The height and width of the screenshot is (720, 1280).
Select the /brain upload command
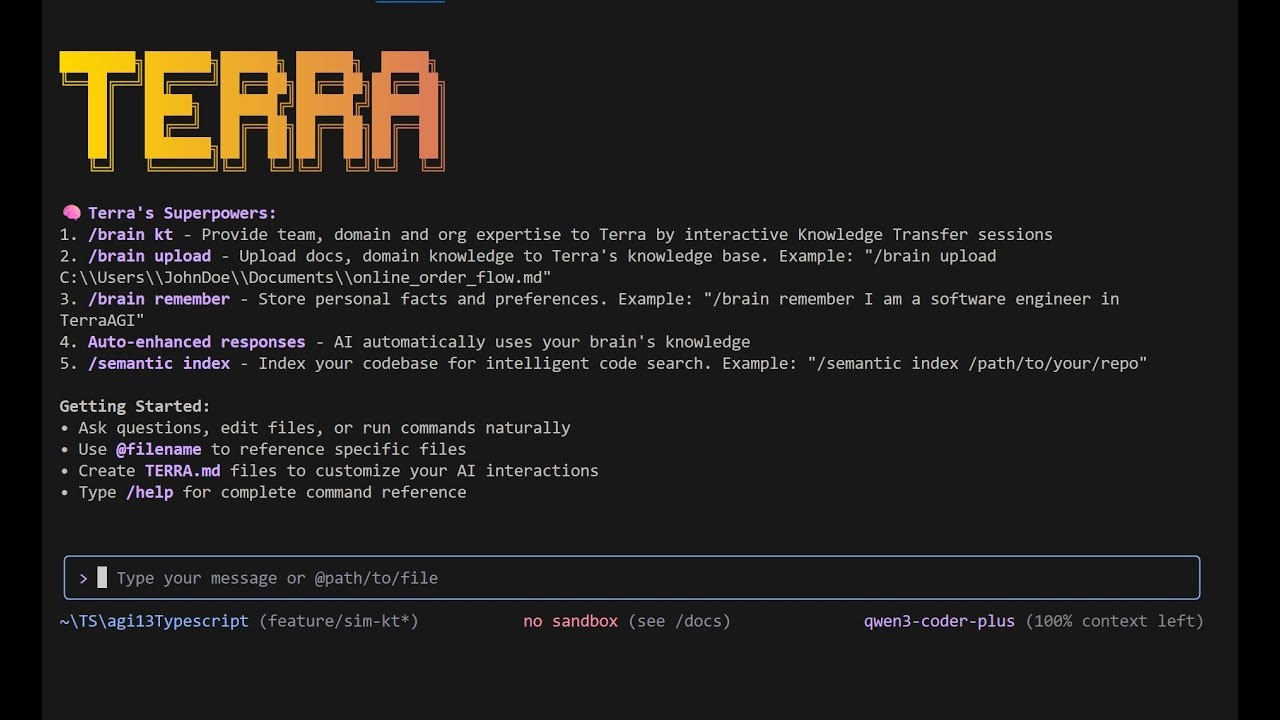pyautogui.click(x=148, y=255)
